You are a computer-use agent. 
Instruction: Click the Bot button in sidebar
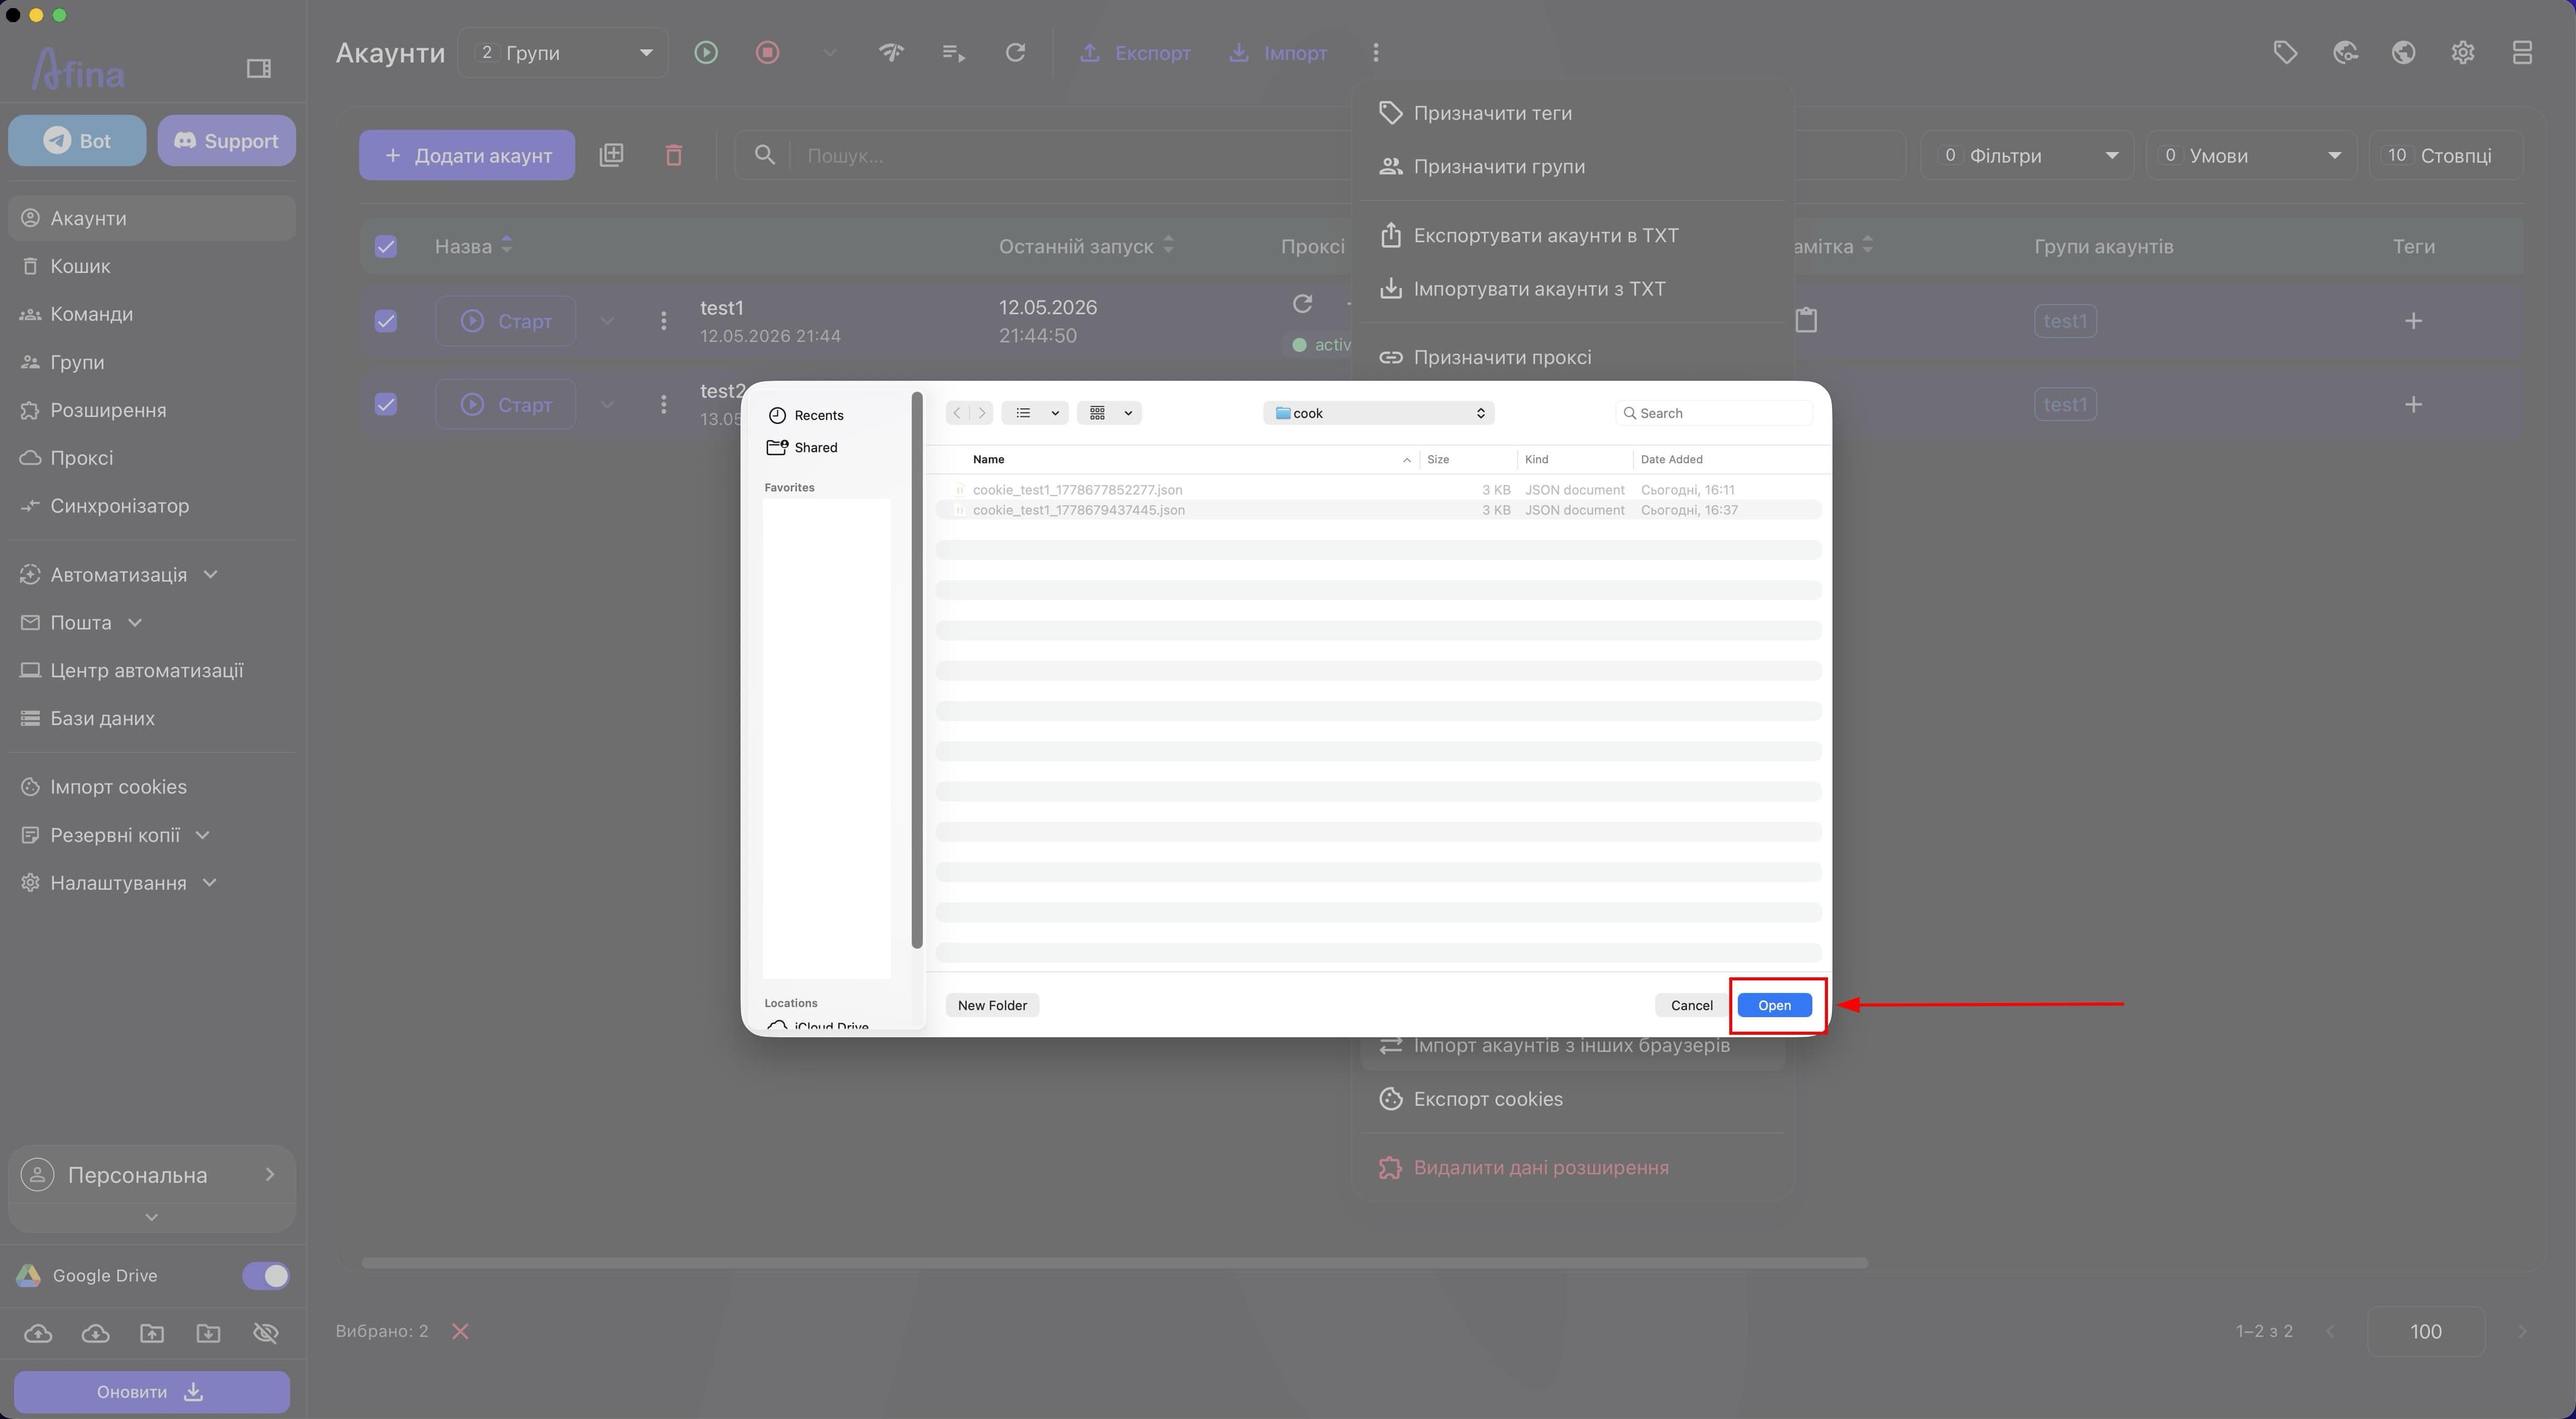pos(77,141)
